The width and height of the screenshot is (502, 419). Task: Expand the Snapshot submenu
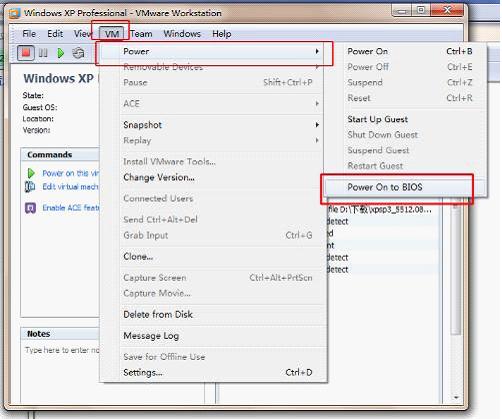(x=212, y=125)
